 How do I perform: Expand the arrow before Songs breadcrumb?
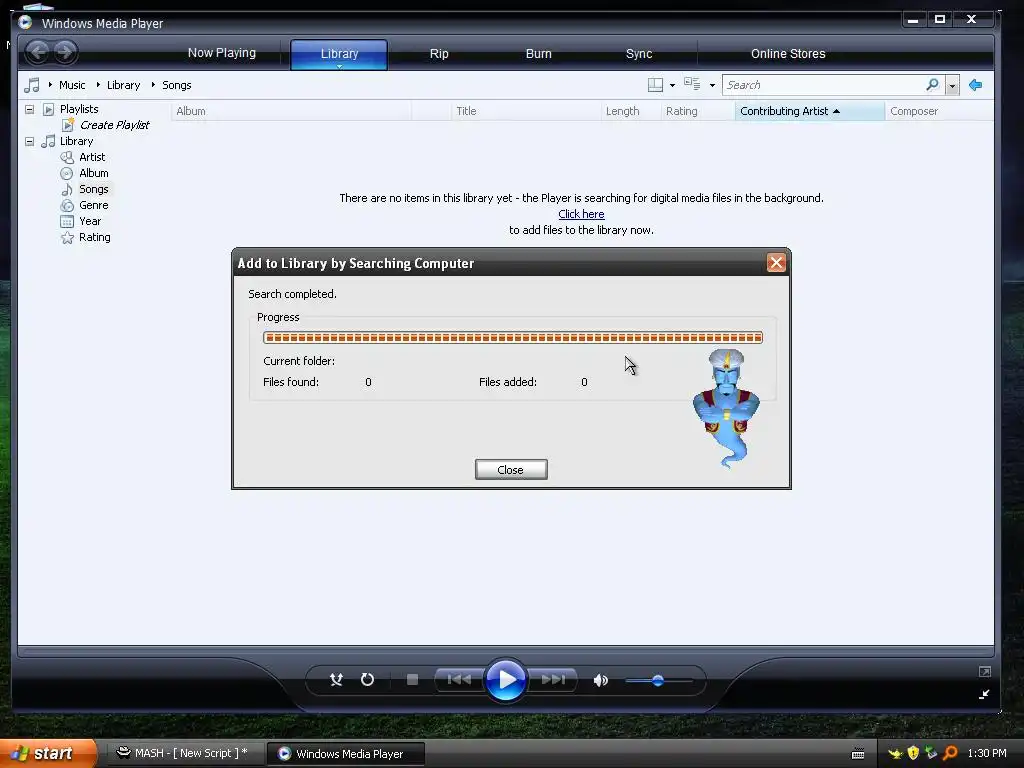153,85
